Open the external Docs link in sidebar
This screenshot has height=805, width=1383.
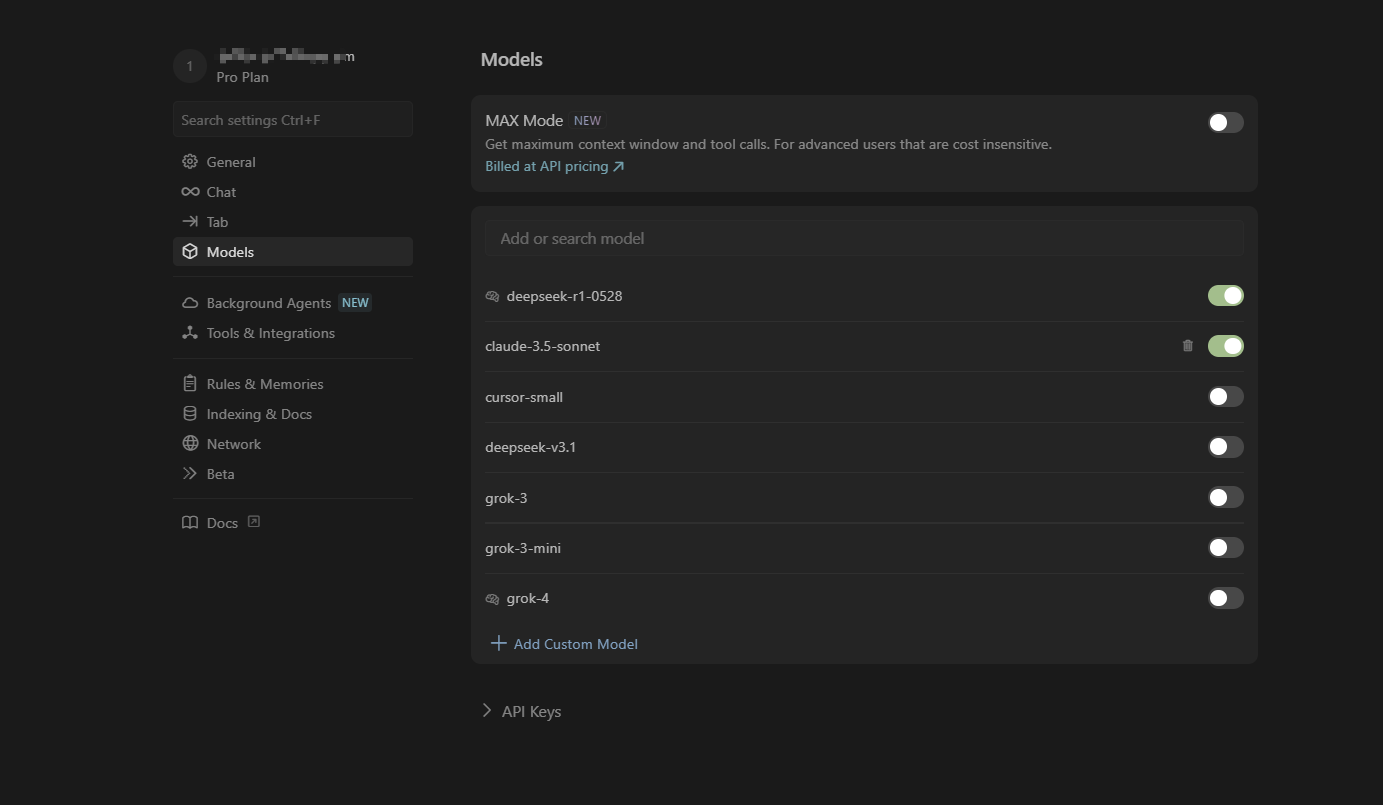pyautogui.click(x=222, y=523)
